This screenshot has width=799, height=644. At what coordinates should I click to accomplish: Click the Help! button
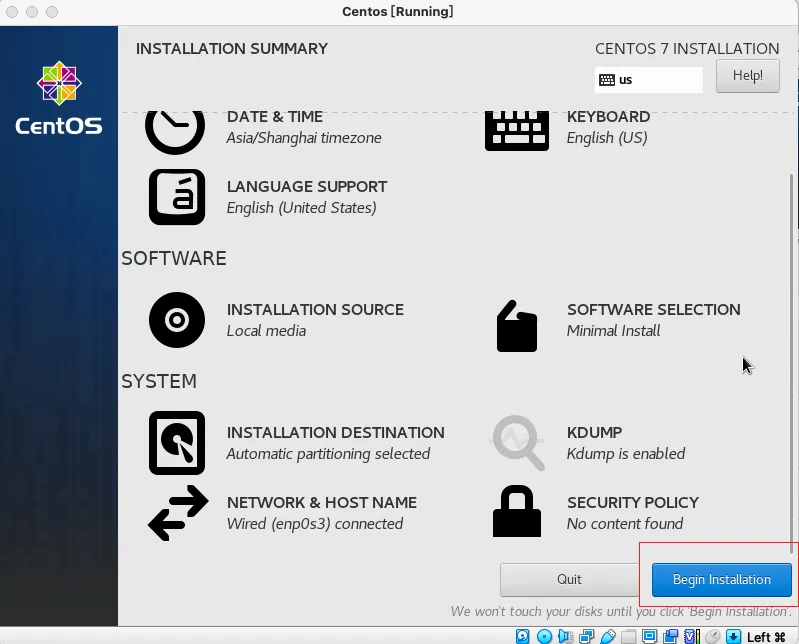coord(748,76)
